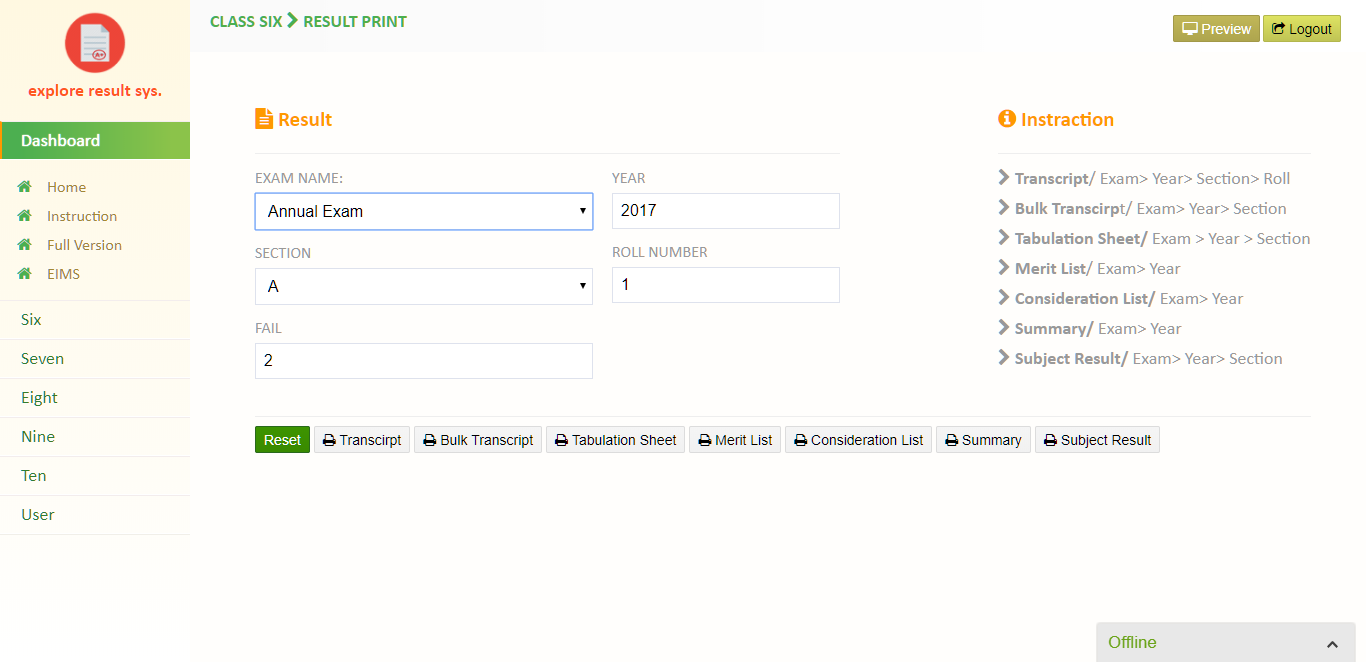1366x662 pixels.
Task: Open the Seven class menu item
Action: coord(42,359)
